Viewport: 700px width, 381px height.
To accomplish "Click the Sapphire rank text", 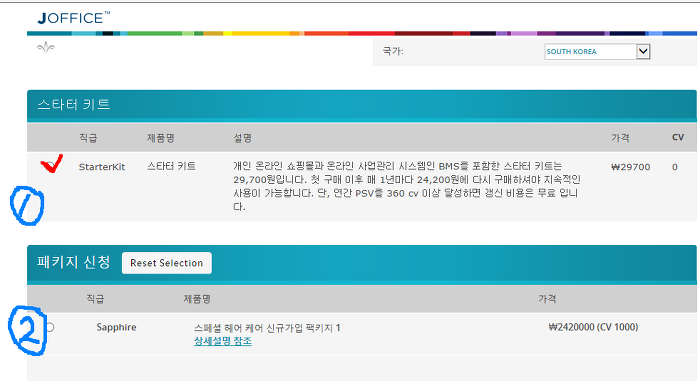I will [x=117, y=327].
